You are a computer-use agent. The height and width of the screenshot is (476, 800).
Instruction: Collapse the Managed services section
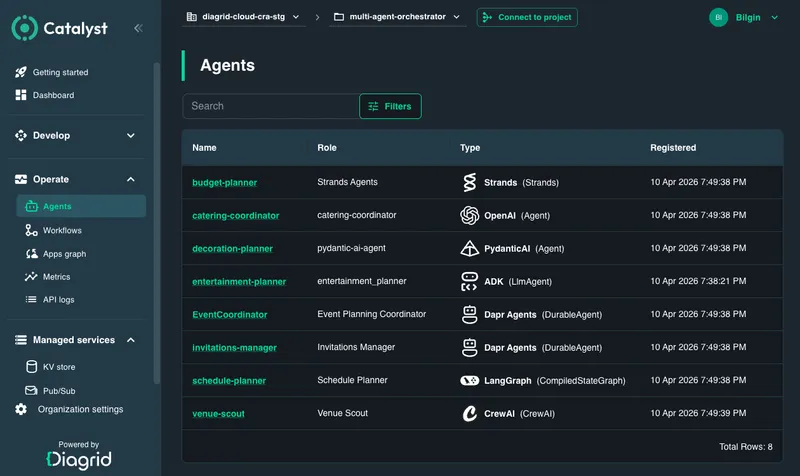coord(130,340)
